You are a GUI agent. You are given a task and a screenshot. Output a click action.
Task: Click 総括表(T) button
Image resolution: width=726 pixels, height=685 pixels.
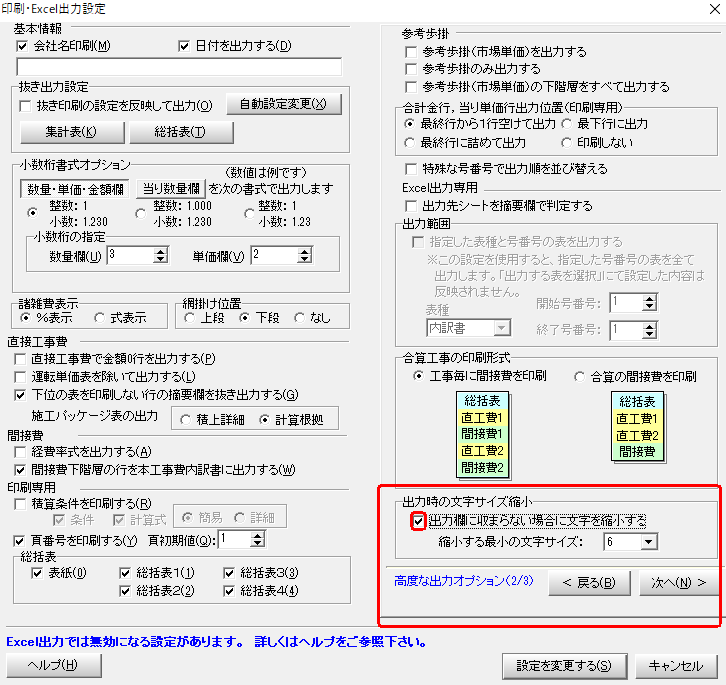[x=167, y=132]
